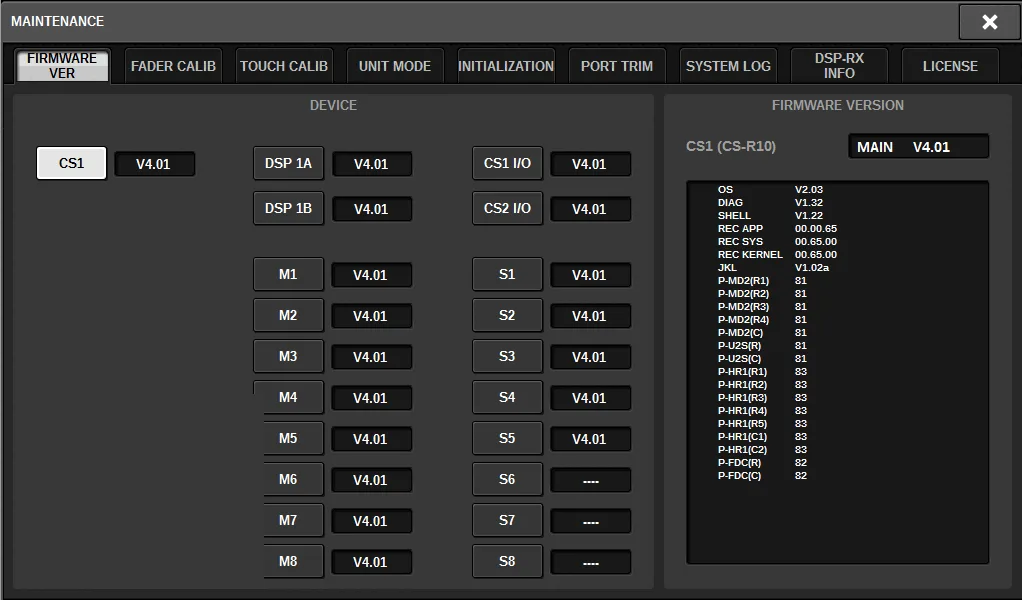This screenshot has height=600, width=1022.
Task: Choose the M1 device button
Action: click(288, 274)
